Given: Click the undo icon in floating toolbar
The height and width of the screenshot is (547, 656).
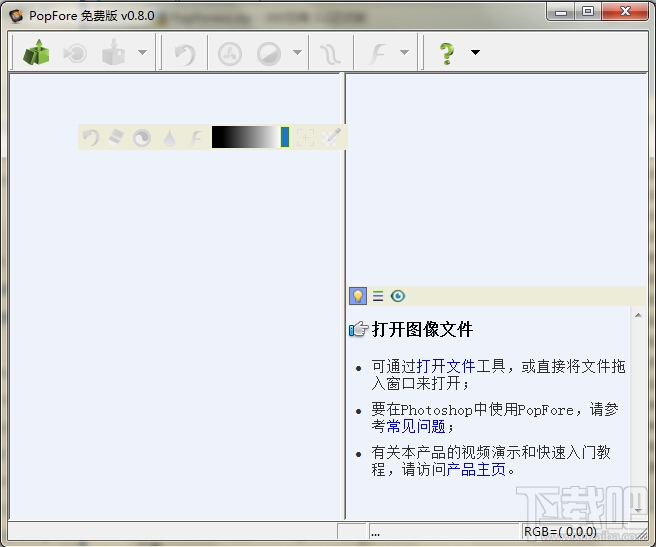Looking at the screenshot, I should [x=90, y=137].
